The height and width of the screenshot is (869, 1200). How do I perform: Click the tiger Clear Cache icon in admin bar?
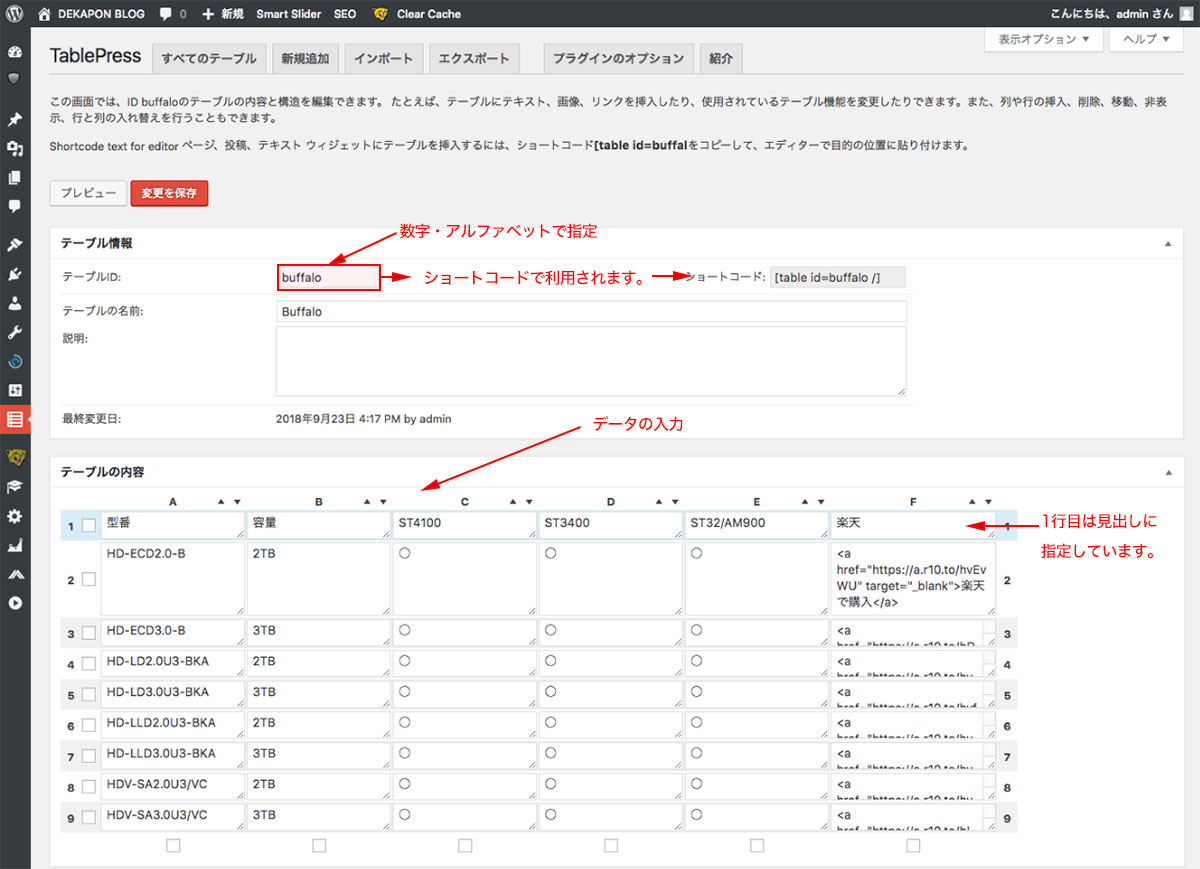tap(380, 14)
